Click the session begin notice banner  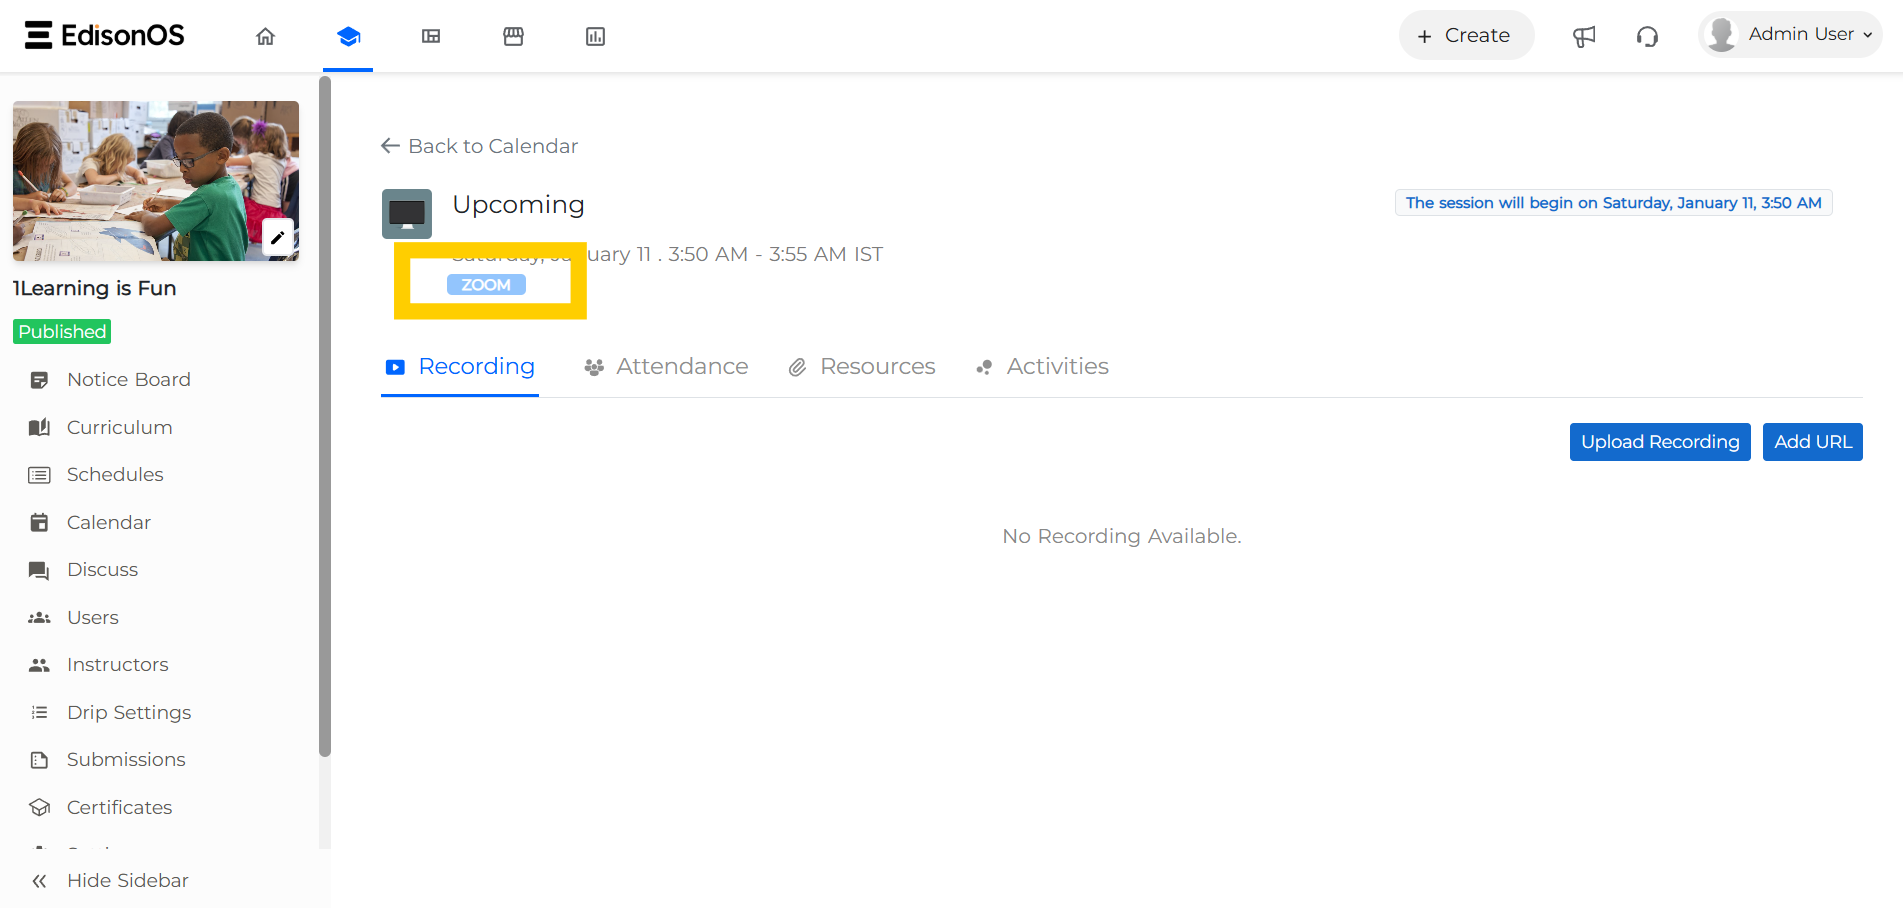pos(1613,203)
